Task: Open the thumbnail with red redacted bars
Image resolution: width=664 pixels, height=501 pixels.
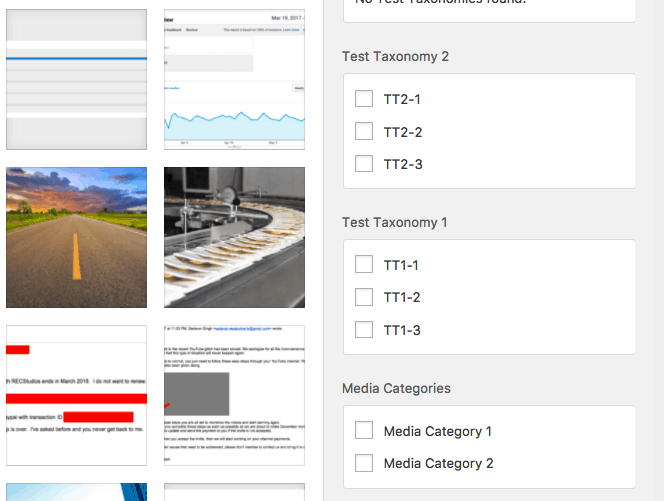Action: pos(77,395)
